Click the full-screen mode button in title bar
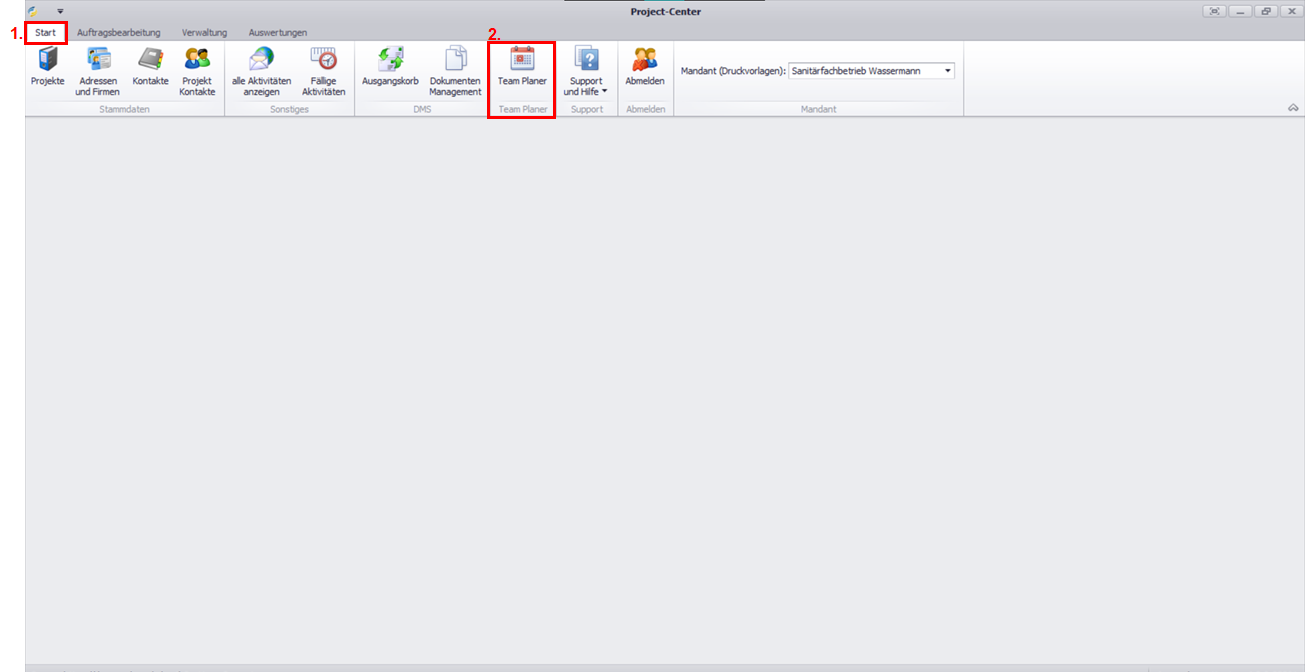The height and width of the screenshot is (672, 1305). [1214, 11]
